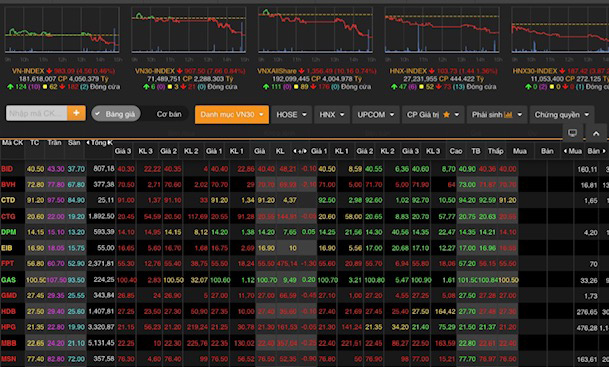Click the HPG stock symbol
This screenshot has height=367, width=609.
coord(8,327)
